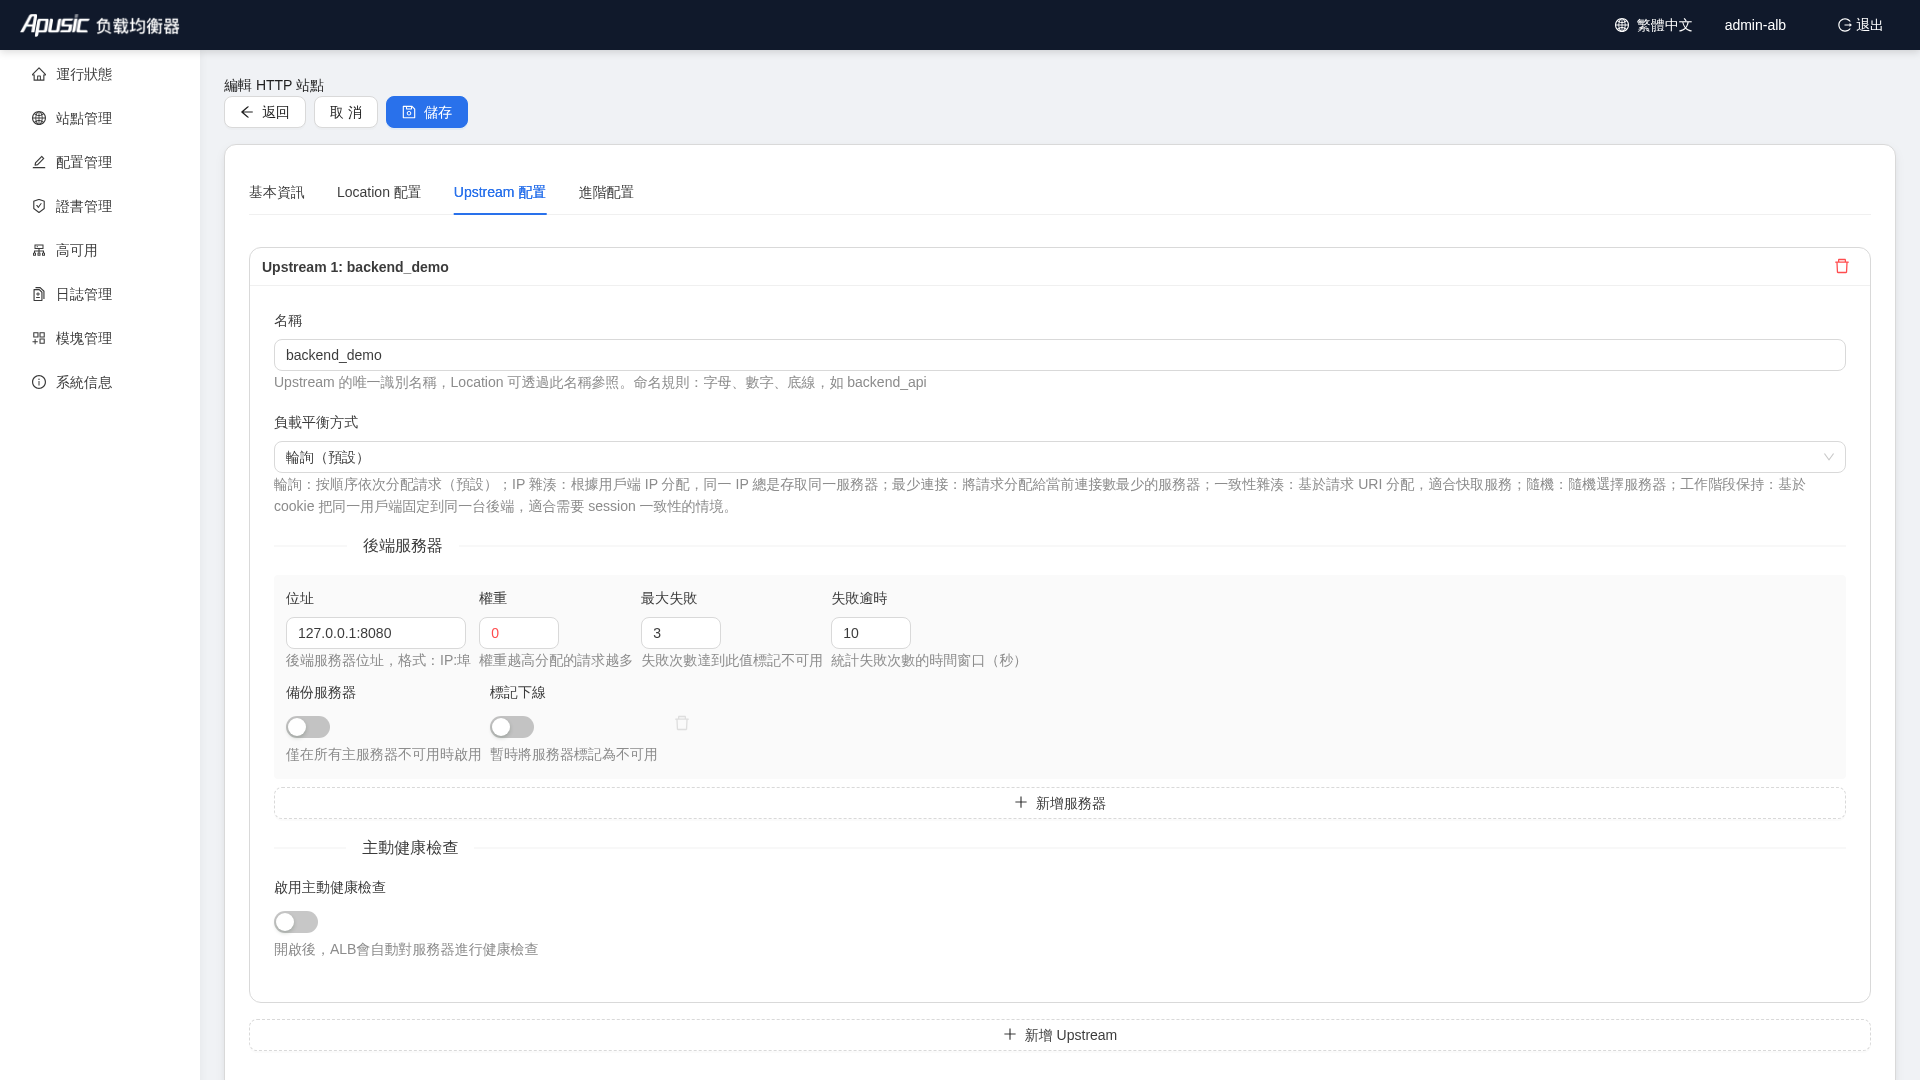
Task: Open 站點管理 in the sidebar
Action: coord(100,118)
